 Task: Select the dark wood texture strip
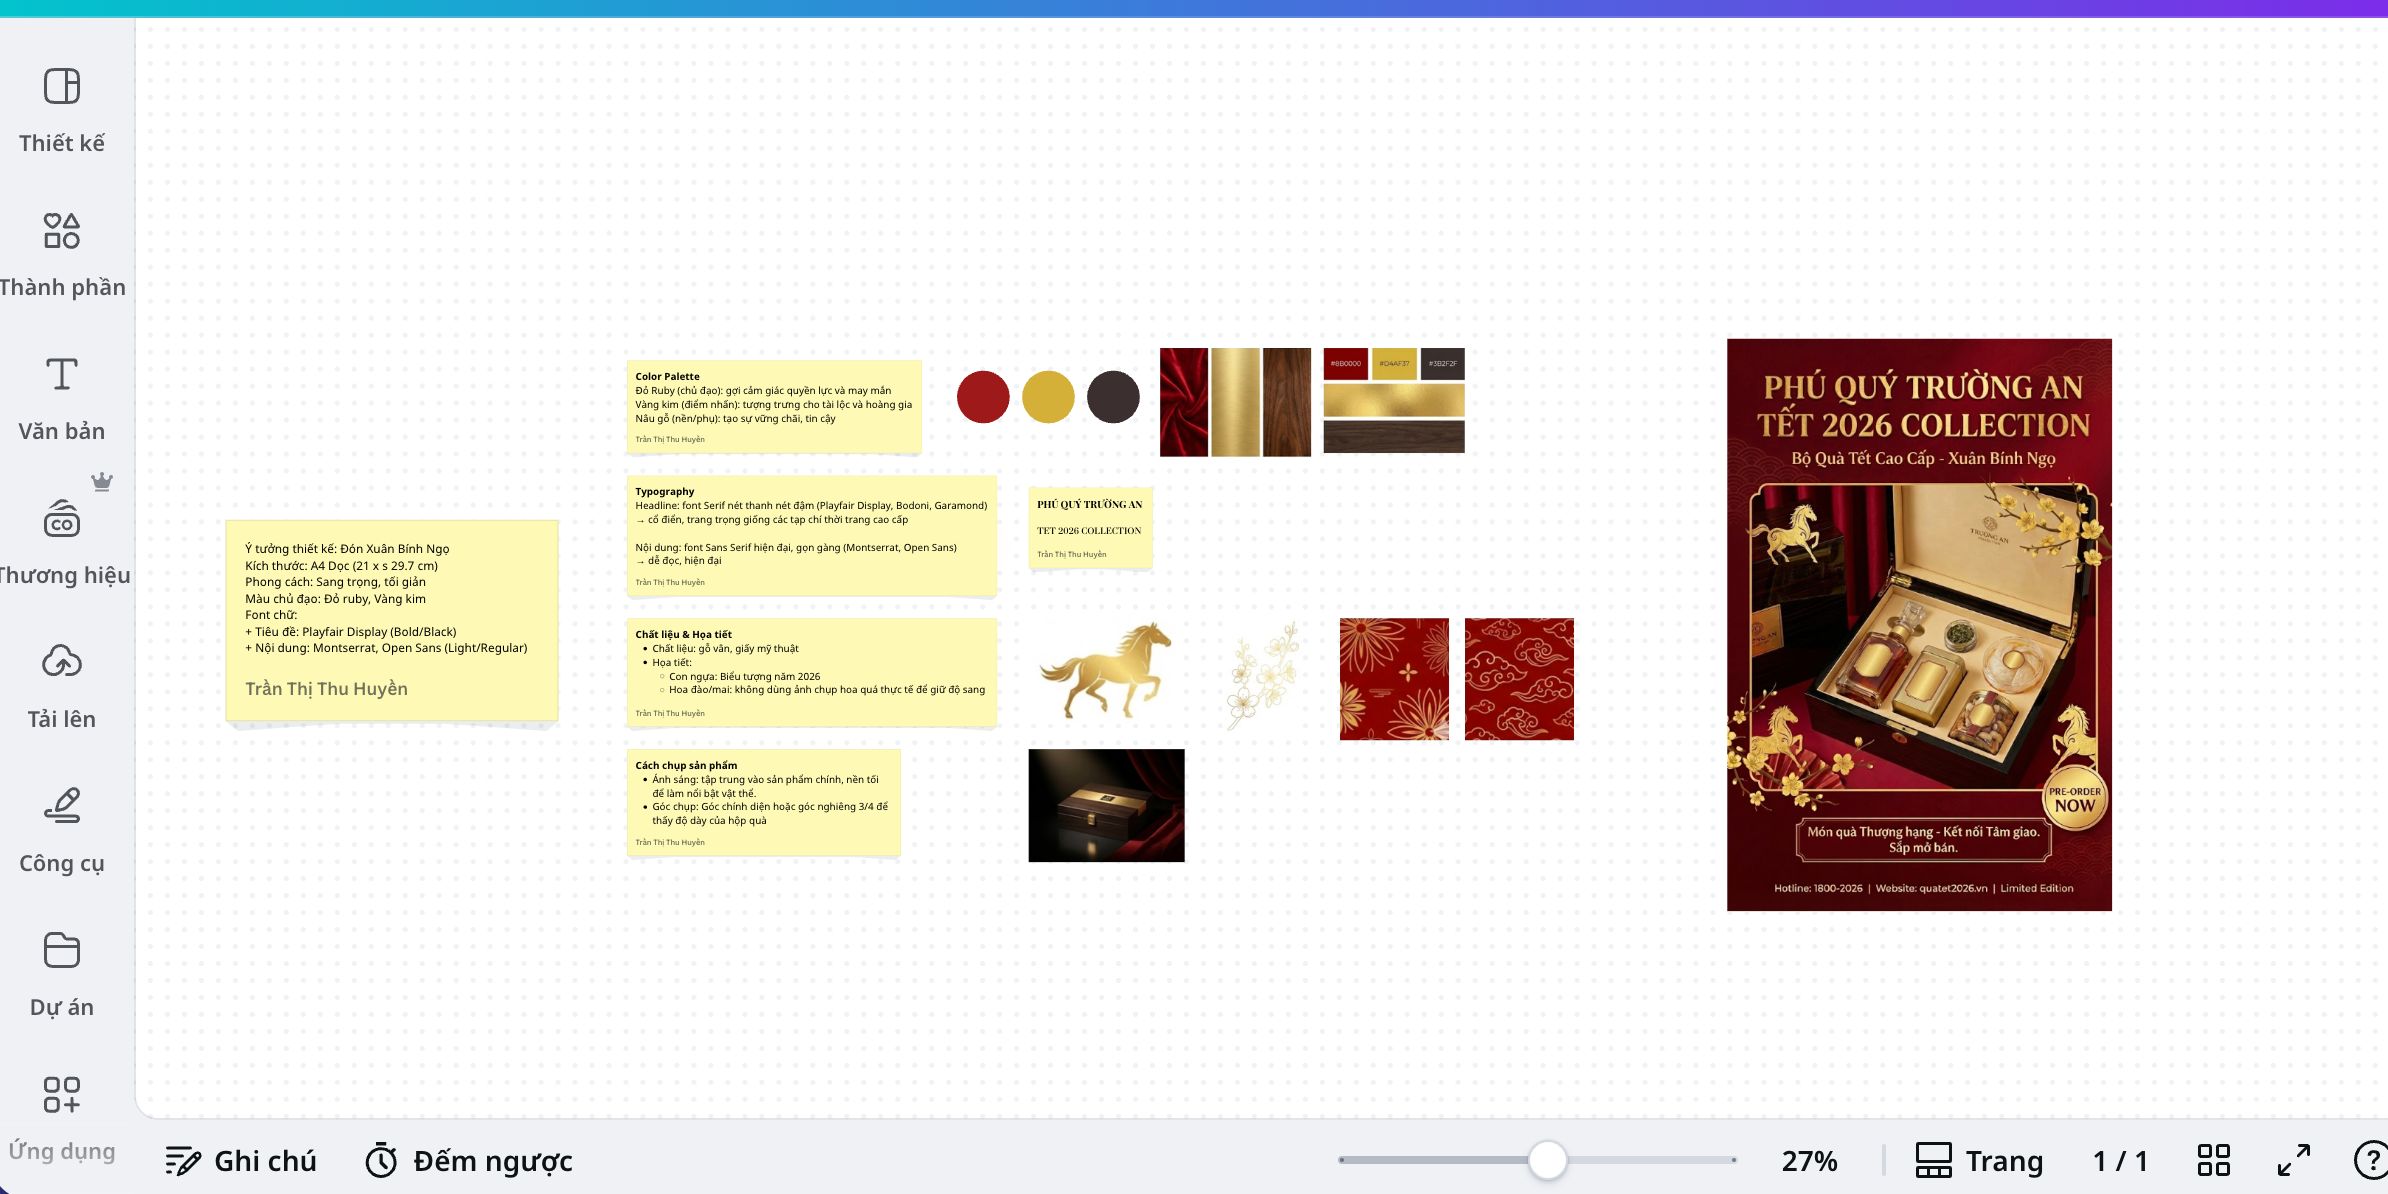tap(1287, 402)
